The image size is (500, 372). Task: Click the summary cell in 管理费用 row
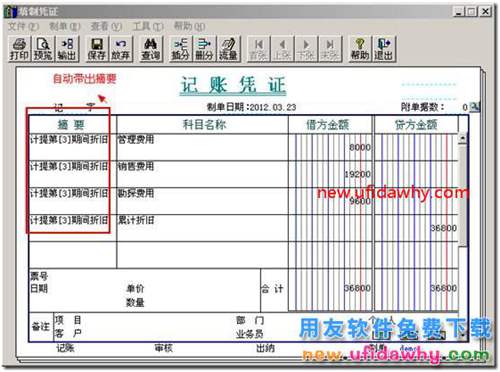click(73, 147)
